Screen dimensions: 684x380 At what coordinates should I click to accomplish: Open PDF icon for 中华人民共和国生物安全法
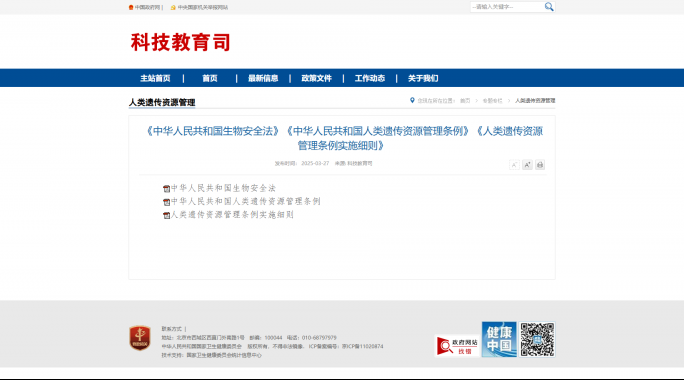coord(166,189)
